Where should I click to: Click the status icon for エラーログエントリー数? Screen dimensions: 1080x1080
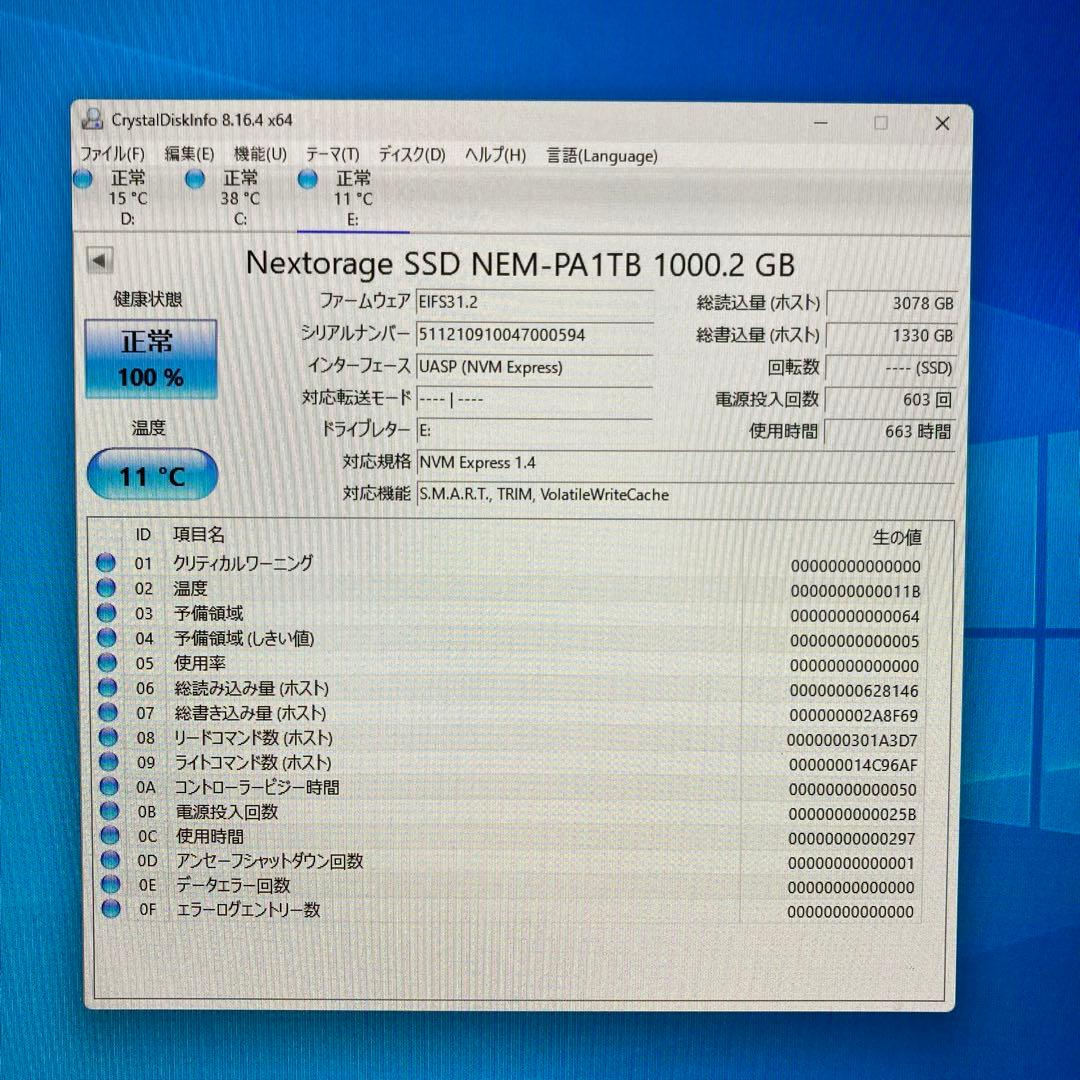[x=106, y=910]
